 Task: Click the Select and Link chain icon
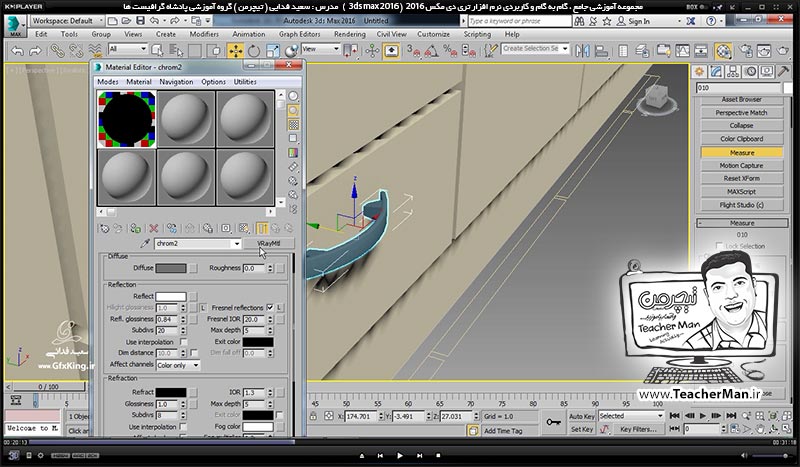coord(56,51)
